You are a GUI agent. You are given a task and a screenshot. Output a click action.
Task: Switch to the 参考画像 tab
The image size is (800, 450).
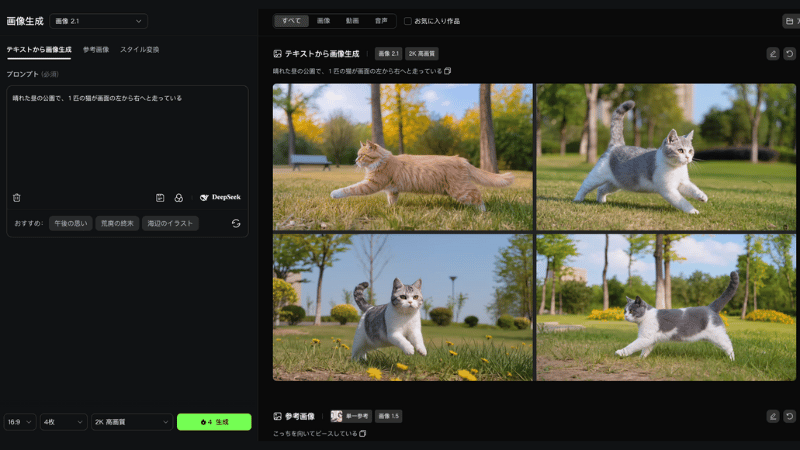point(96,49)
